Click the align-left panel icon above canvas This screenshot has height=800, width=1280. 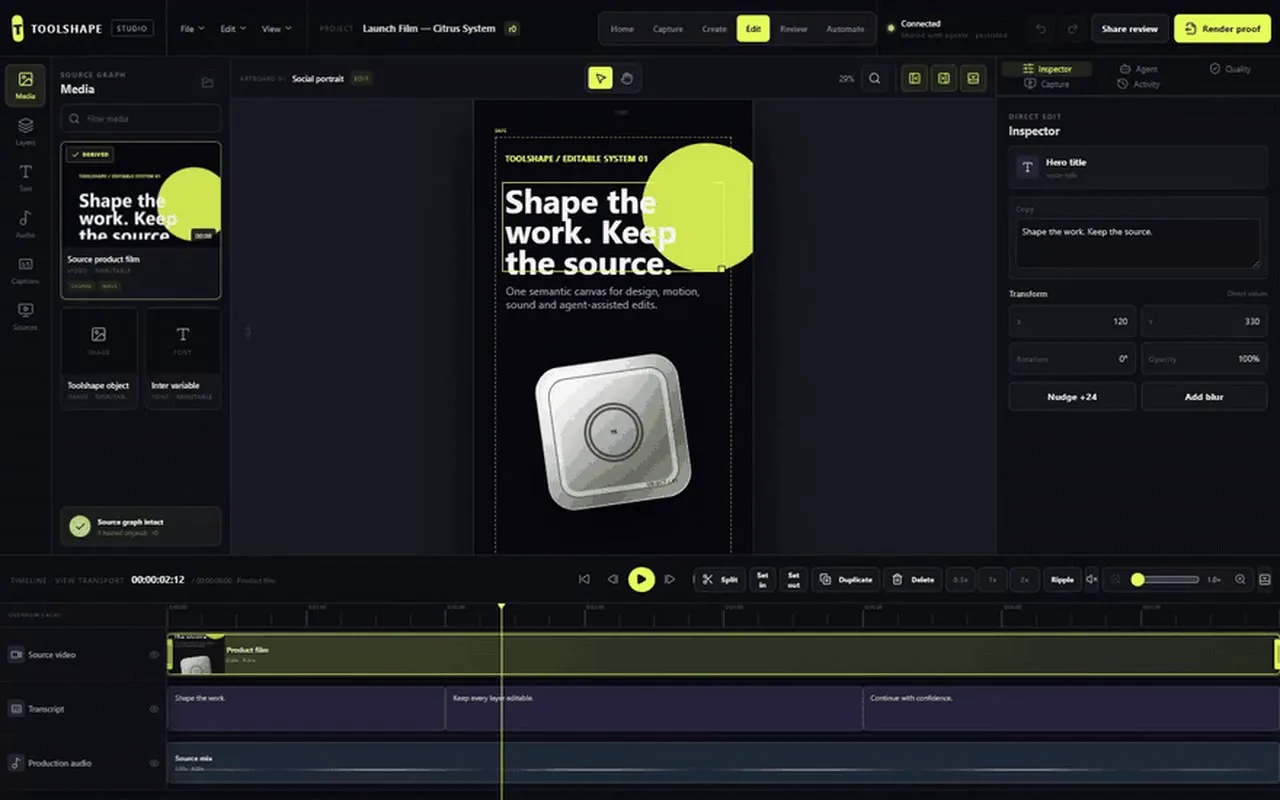[914, 78]
